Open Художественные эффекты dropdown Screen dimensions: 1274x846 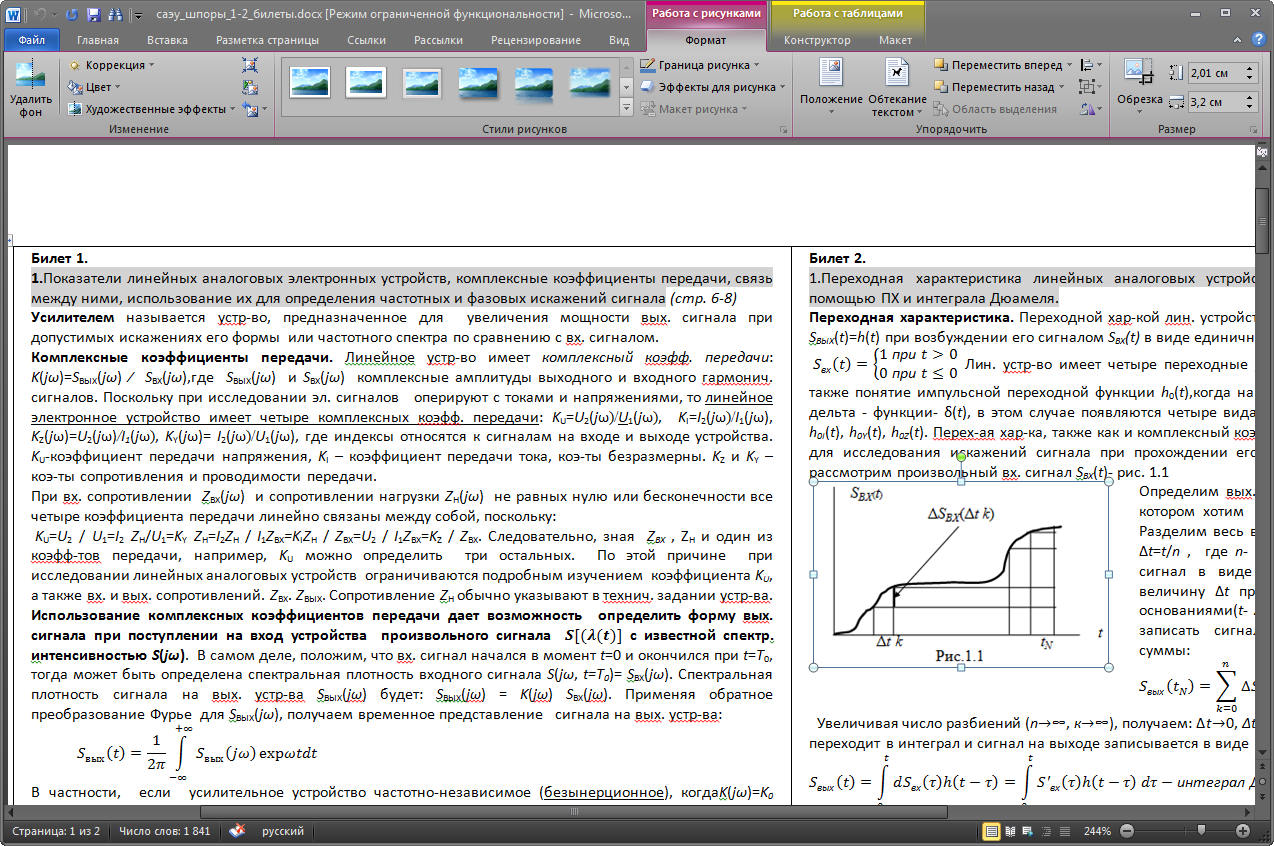(x=153, y=109)
